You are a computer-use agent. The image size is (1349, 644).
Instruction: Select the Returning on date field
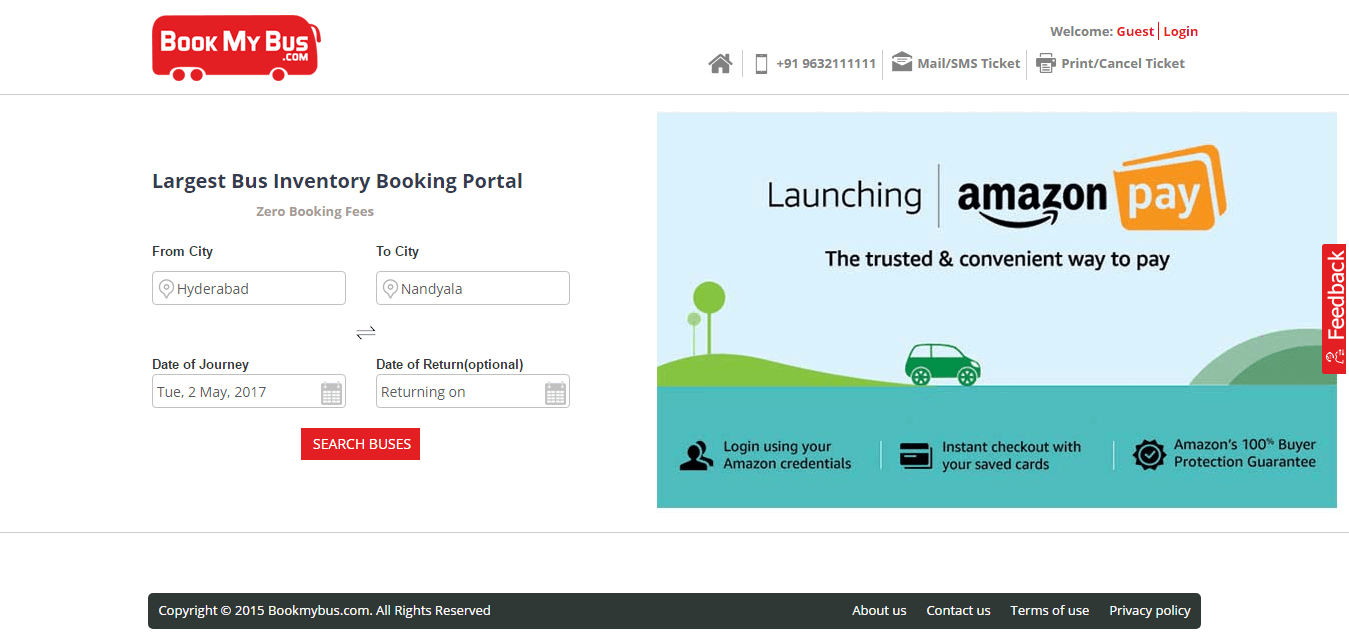pyautogui.click(x=473, y=391)
